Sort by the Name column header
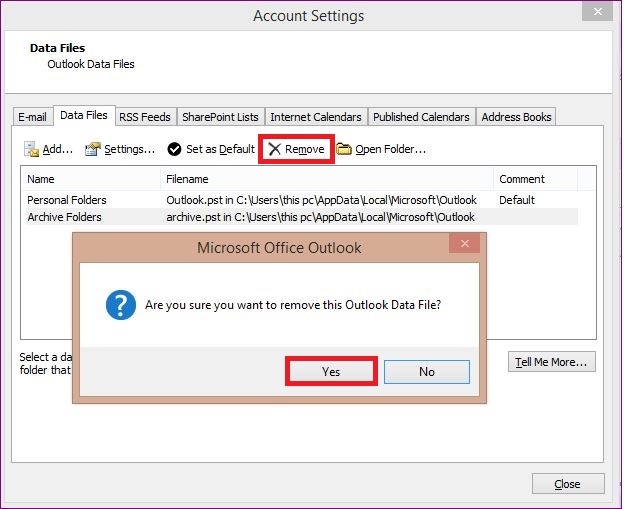Viewport: 624px width, 509px height. [93, 179]
